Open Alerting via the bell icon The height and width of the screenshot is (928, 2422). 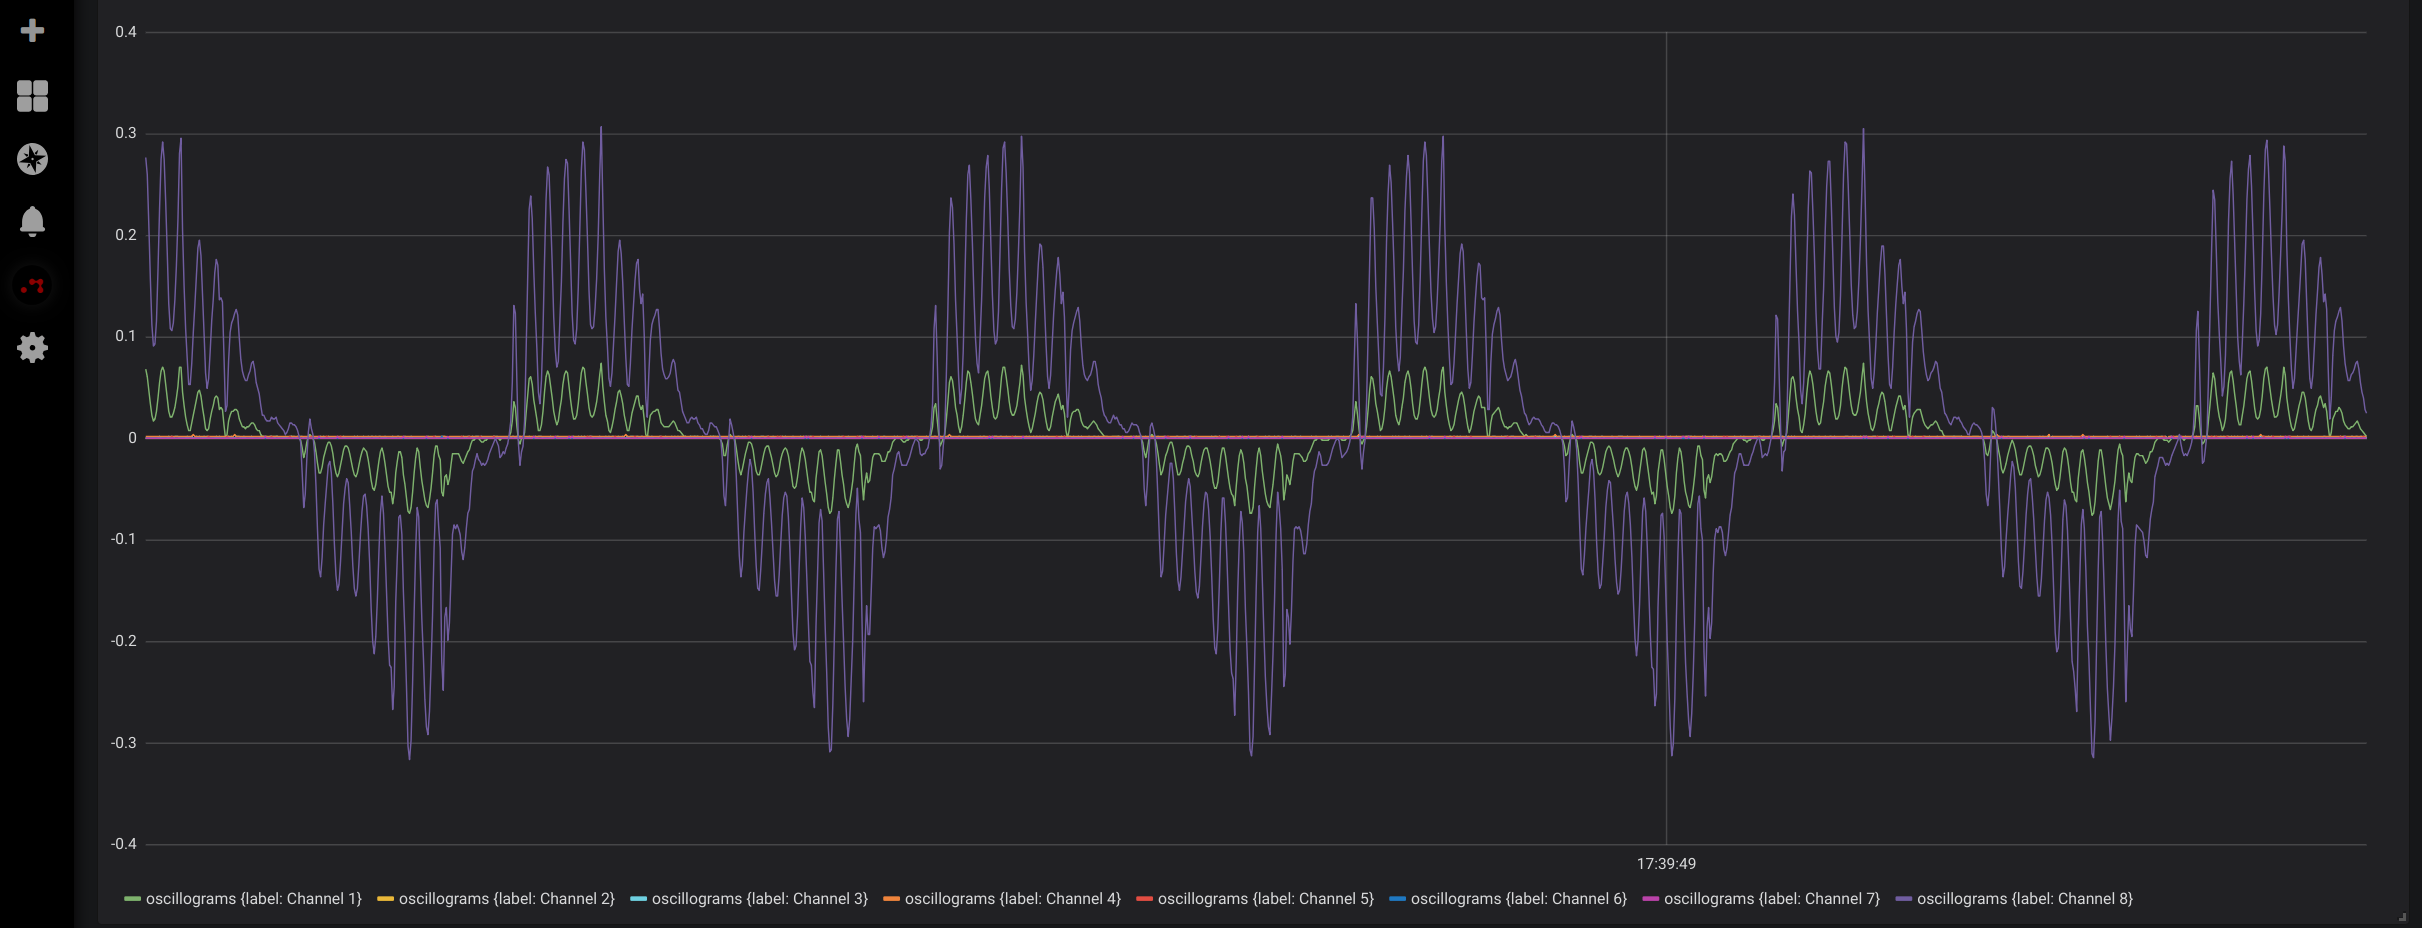pos(33,222)
